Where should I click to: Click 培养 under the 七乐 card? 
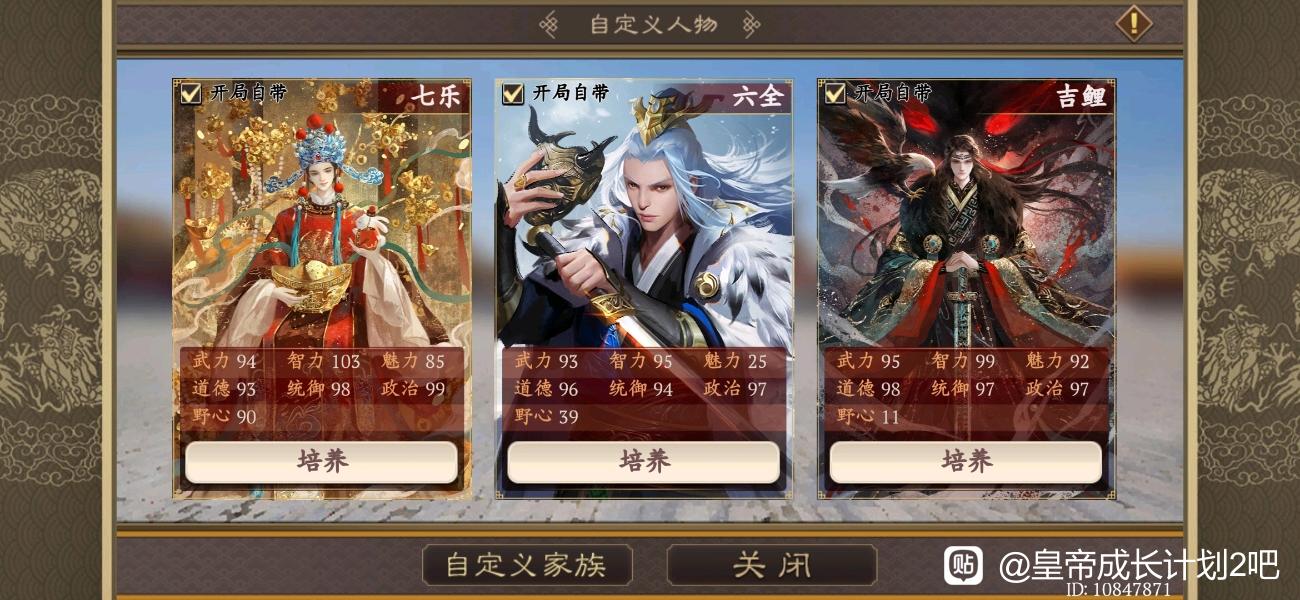pos(322,462)
